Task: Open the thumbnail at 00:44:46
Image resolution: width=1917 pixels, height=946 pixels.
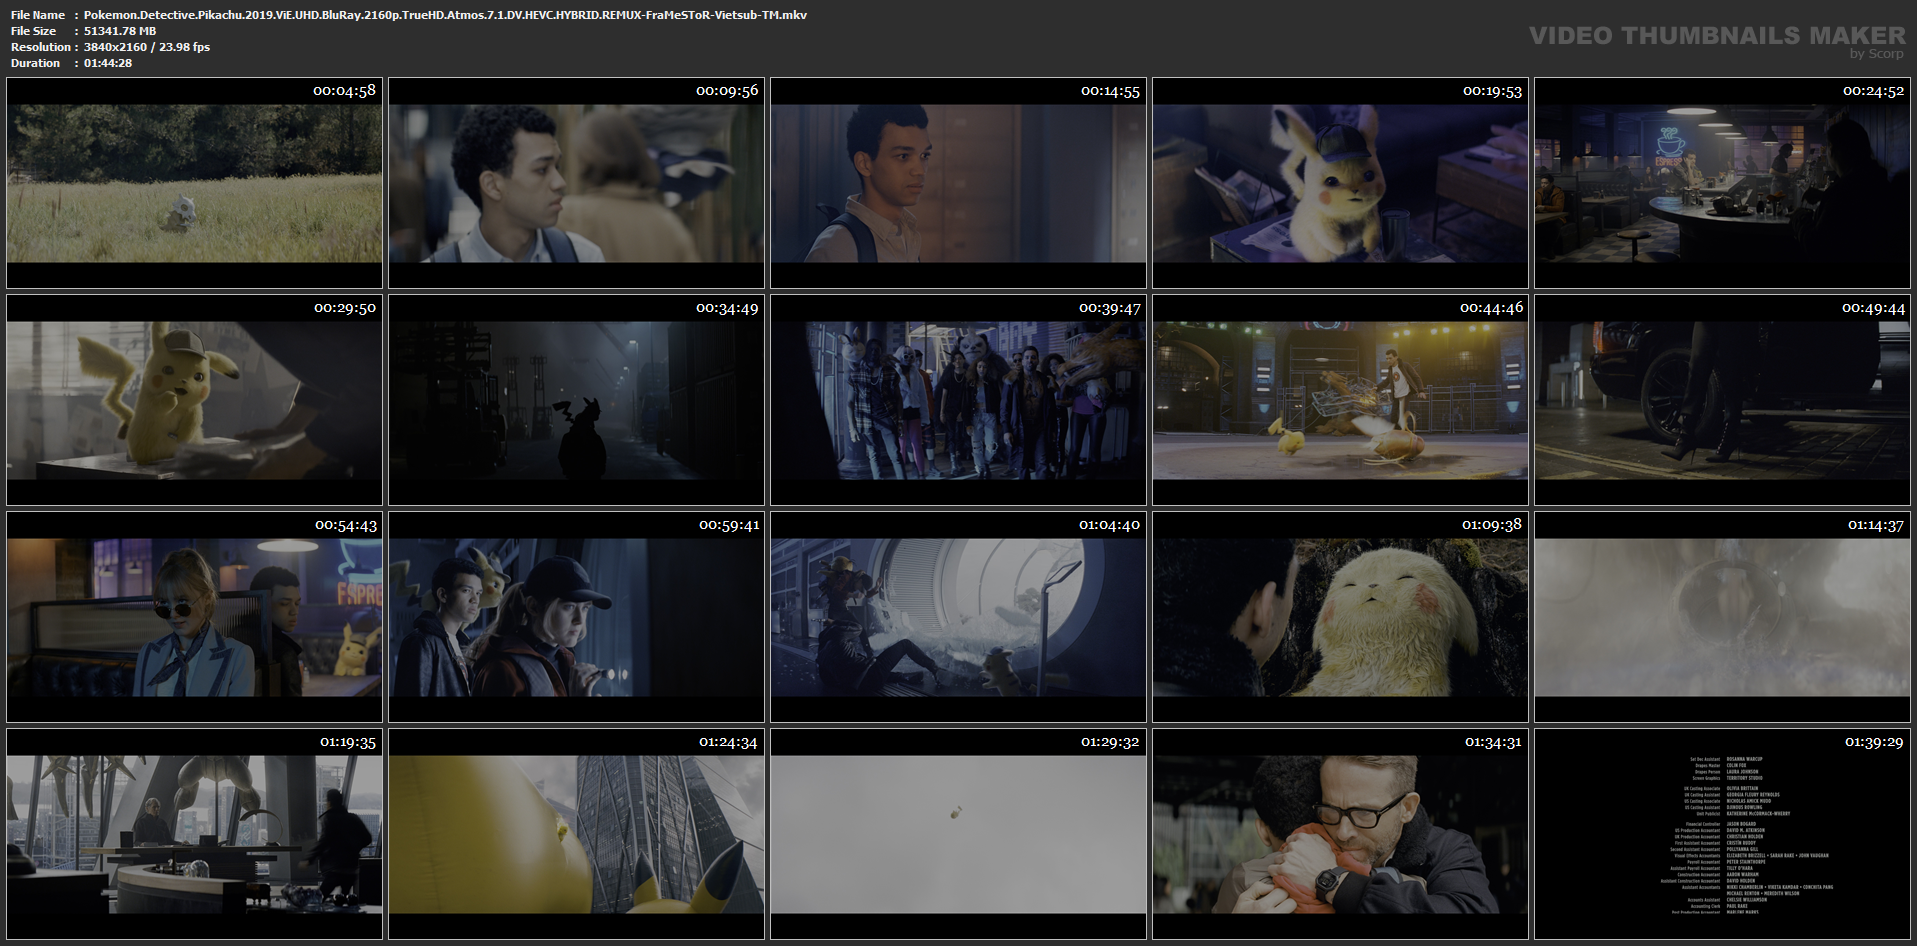Action: coord(1340,400)
